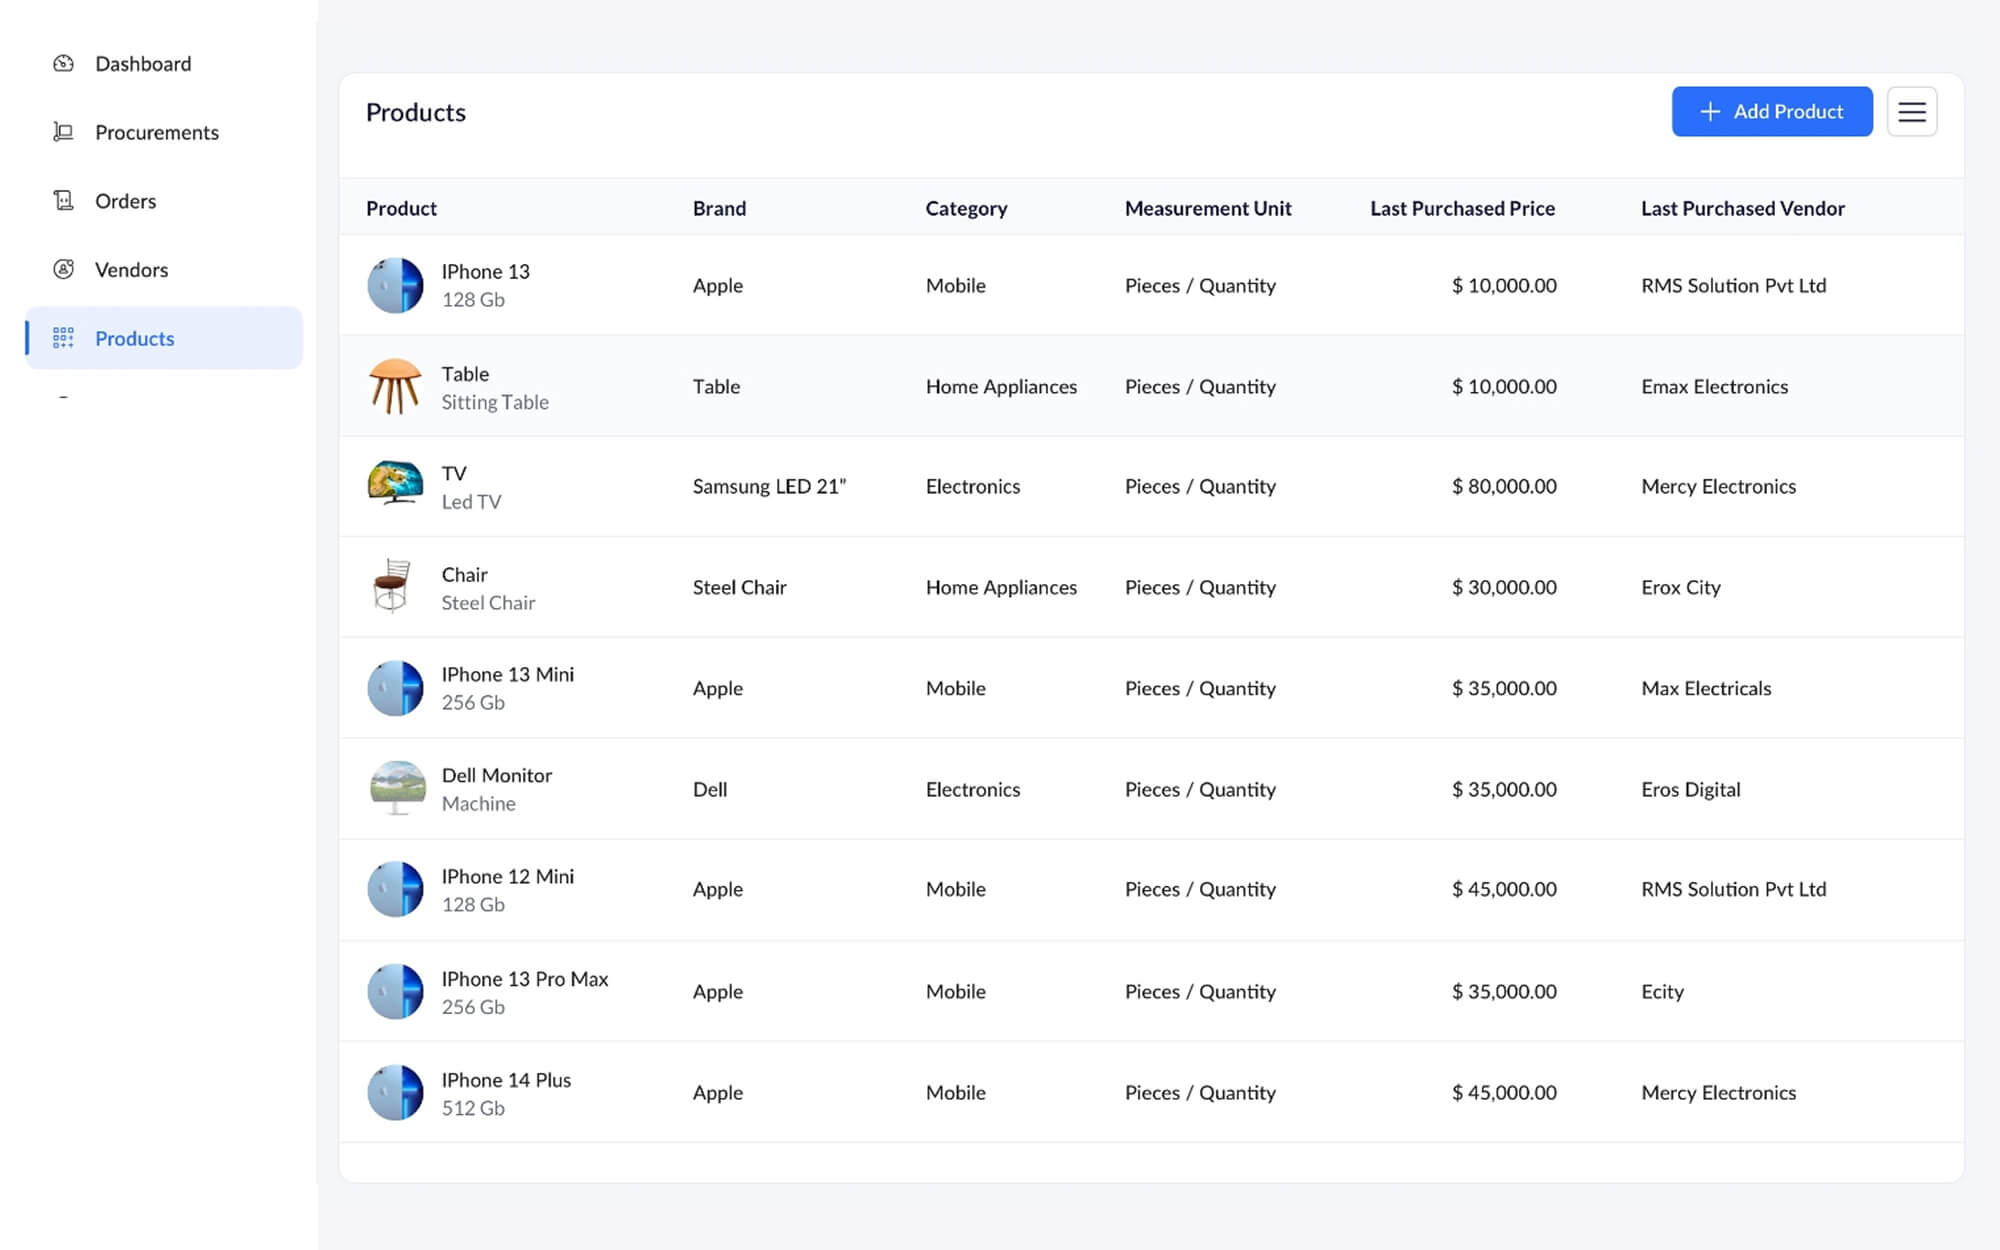The height and width of the screenshot is (1250, 2000).
Task: Sort by the Brand column header
Action: tap(719, 208)
